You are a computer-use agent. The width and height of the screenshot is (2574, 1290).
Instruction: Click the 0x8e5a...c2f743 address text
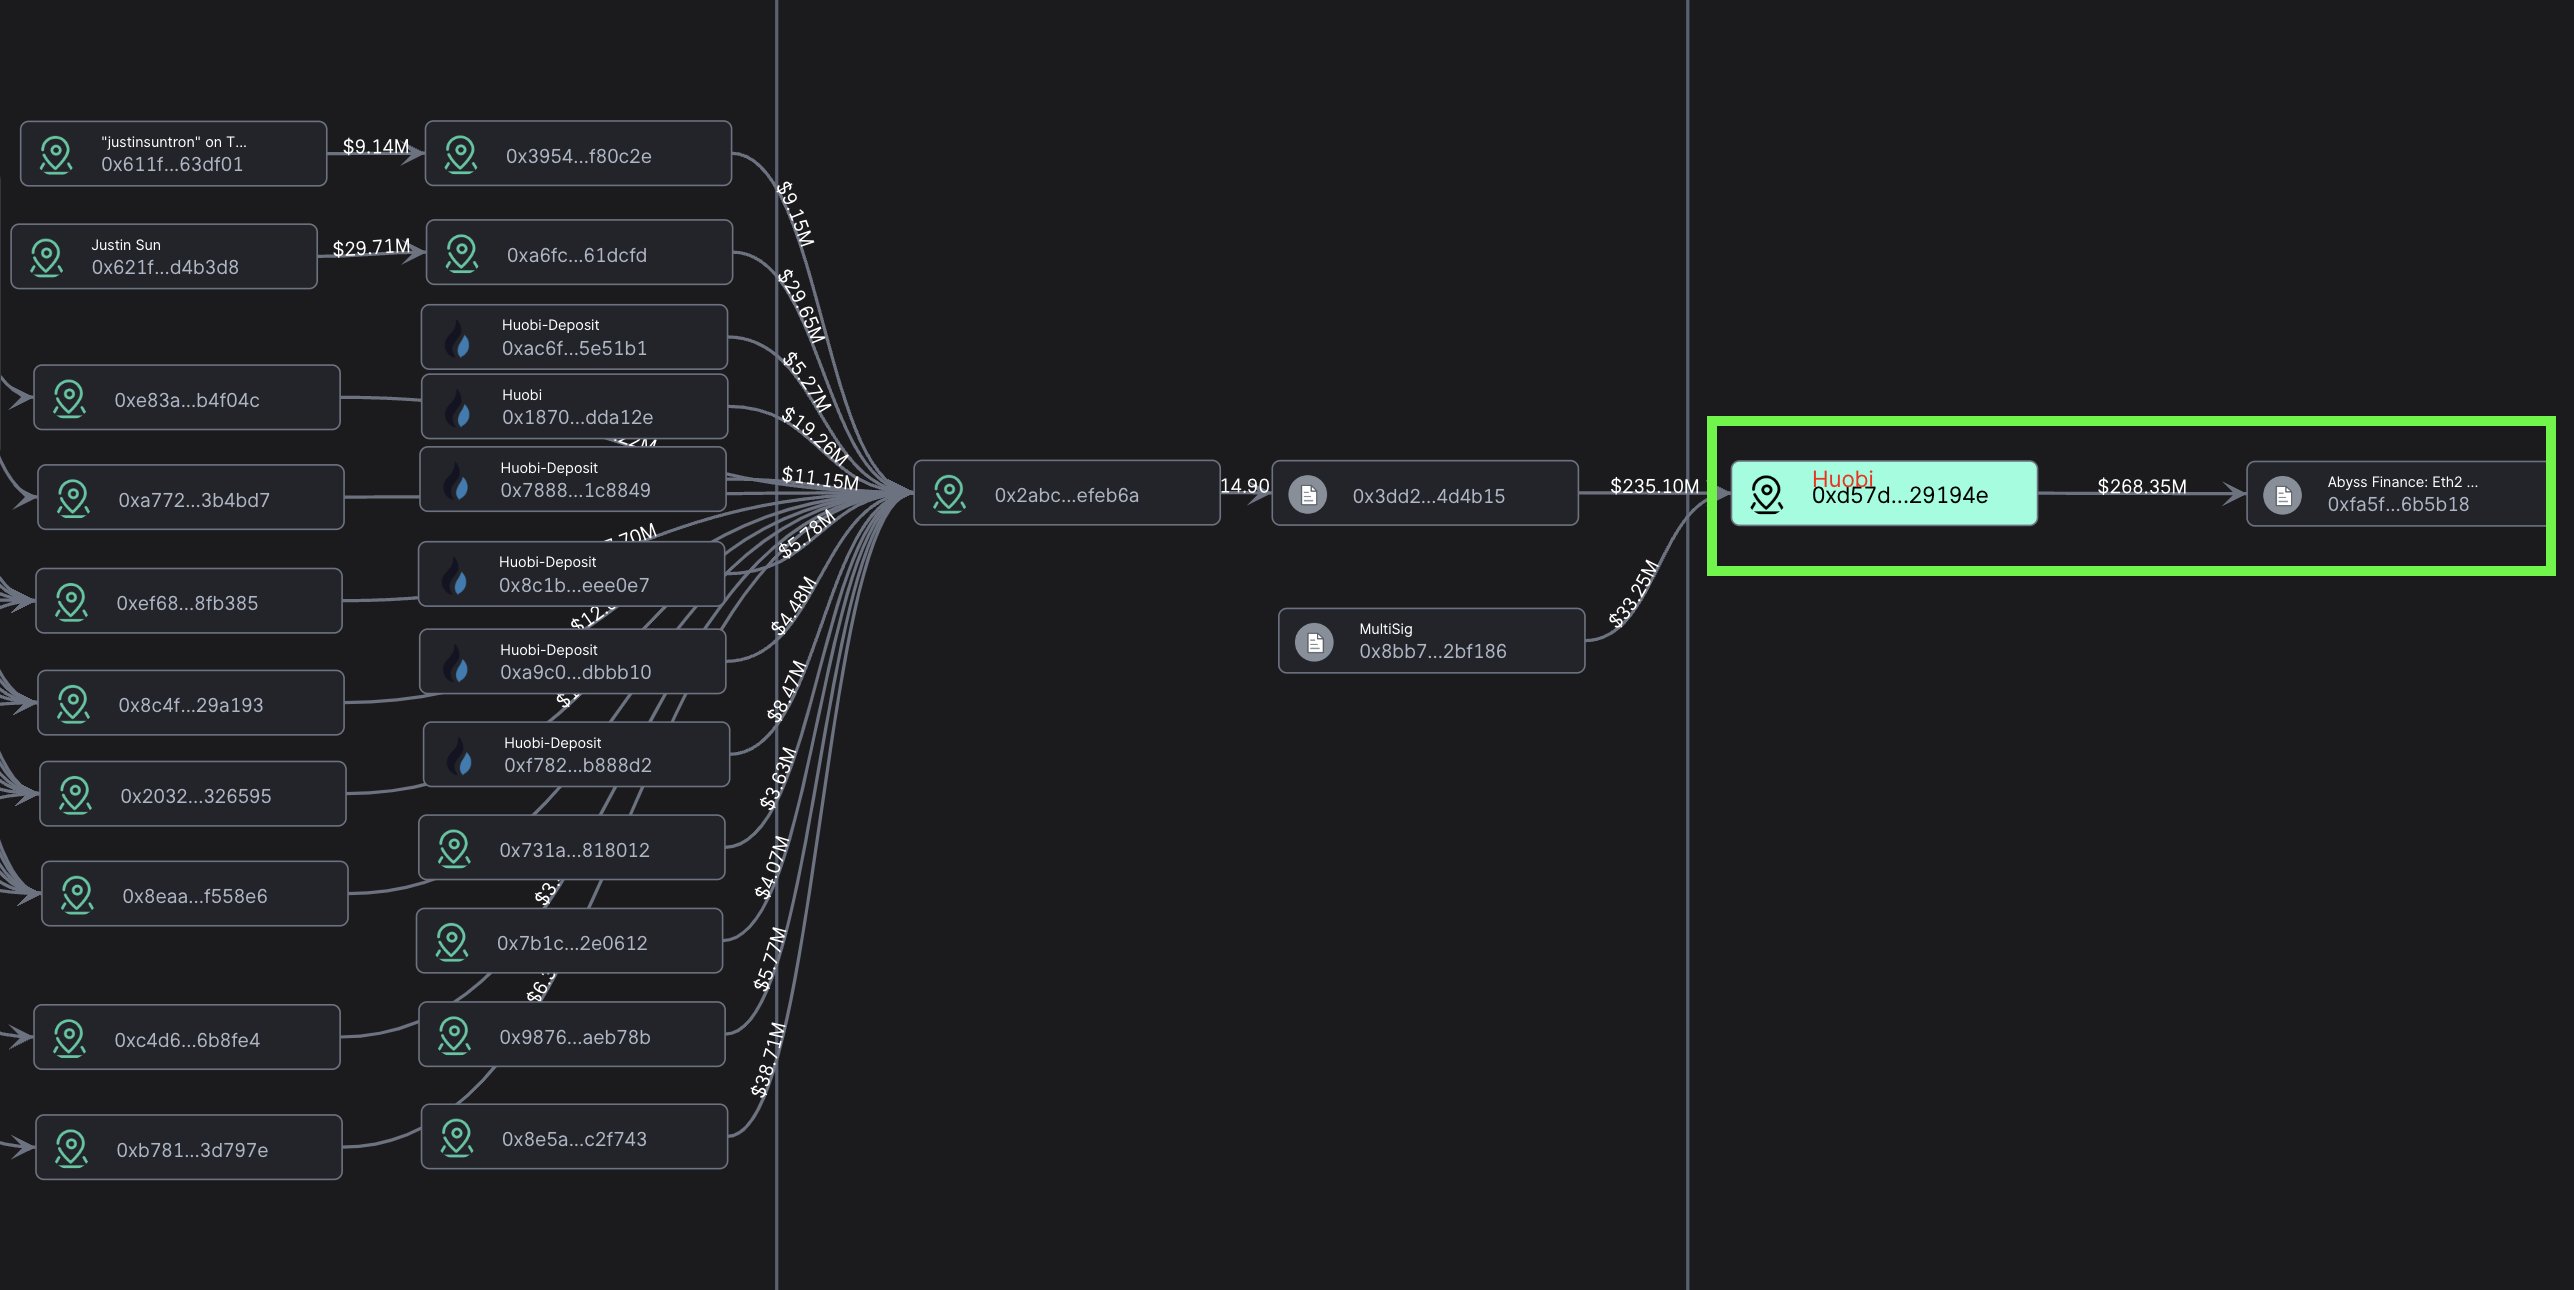(x=574, y=1139)
